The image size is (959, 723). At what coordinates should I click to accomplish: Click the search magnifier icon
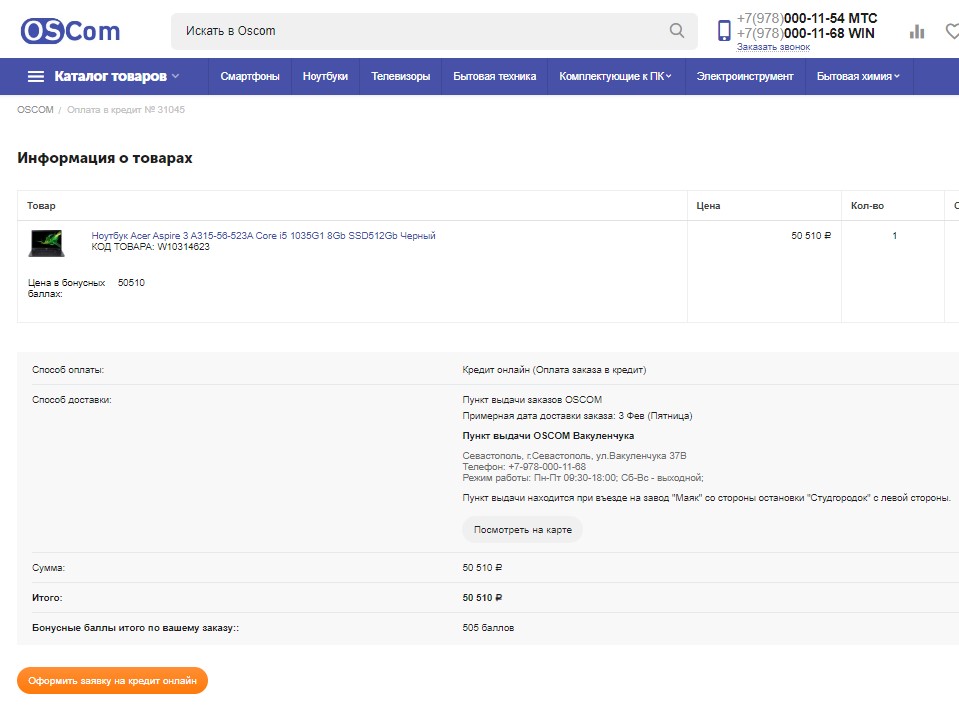(677, 31)
